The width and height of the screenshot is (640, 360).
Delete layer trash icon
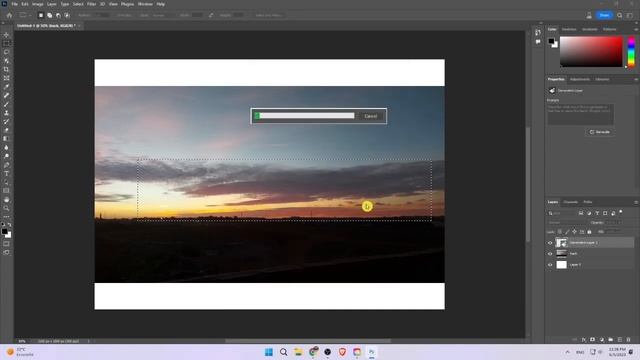tap(628, 340)
